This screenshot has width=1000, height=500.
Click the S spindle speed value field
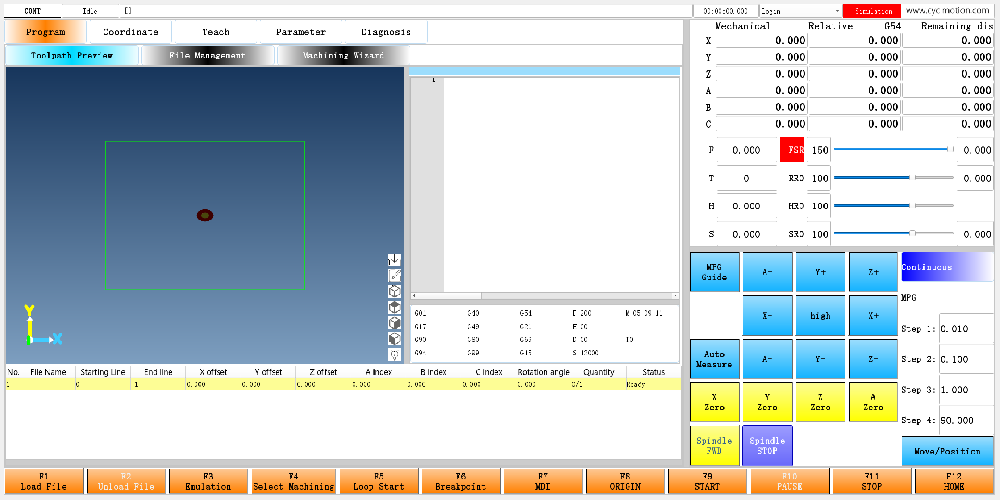(x=746, y=234)
